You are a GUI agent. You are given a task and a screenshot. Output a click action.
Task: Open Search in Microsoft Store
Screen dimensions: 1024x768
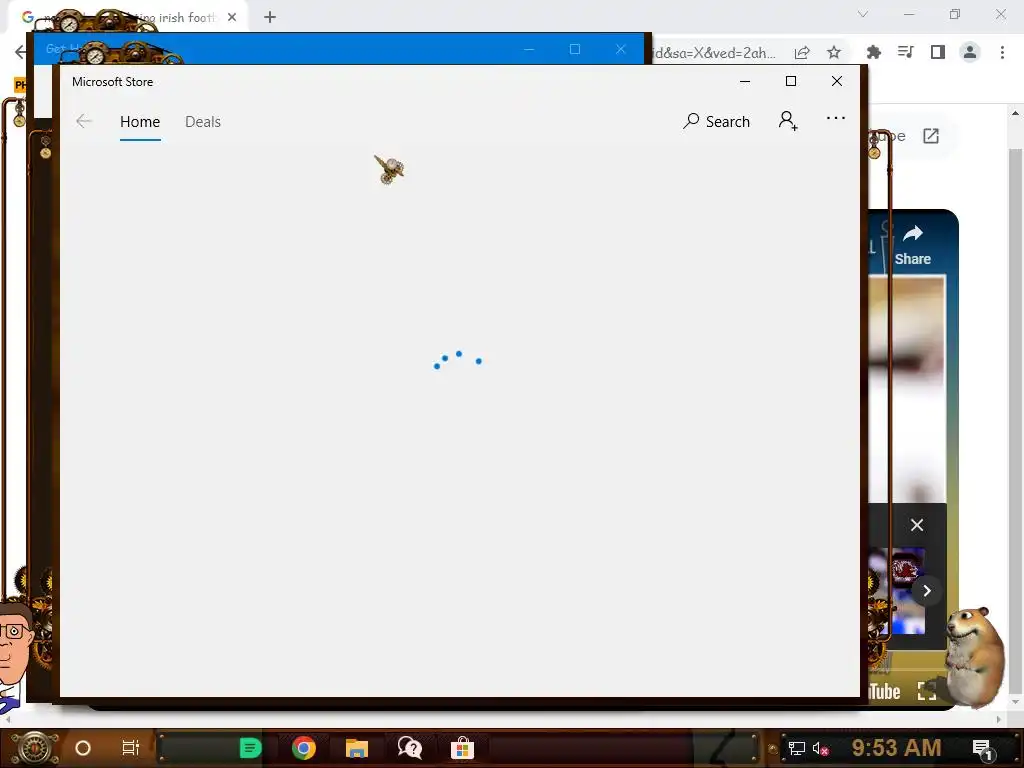716,121
